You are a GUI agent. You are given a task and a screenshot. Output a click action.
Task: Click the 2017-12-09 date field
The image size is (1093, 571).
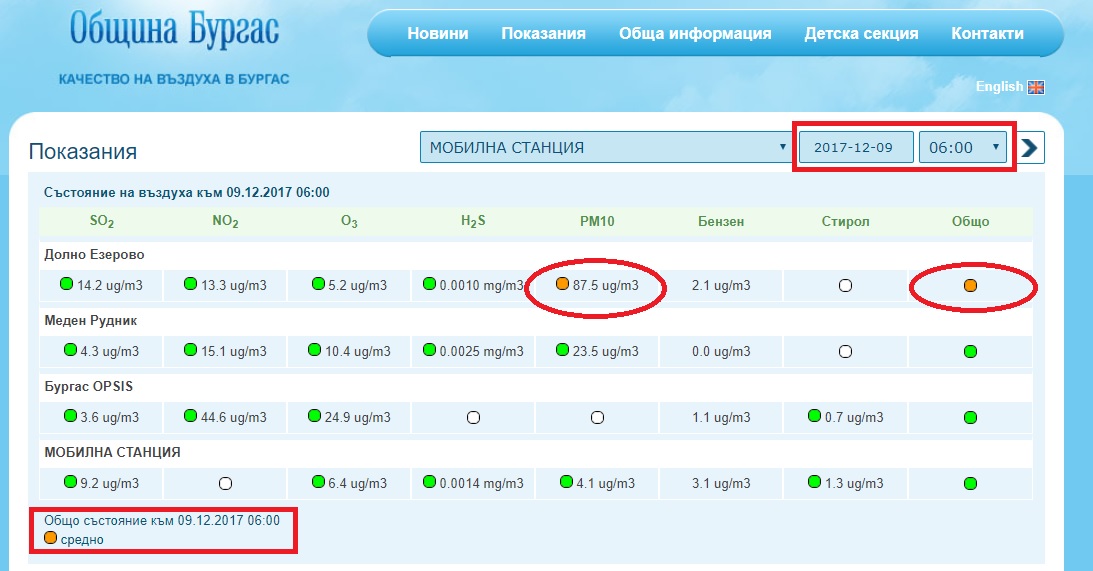(x=856, y=148)
